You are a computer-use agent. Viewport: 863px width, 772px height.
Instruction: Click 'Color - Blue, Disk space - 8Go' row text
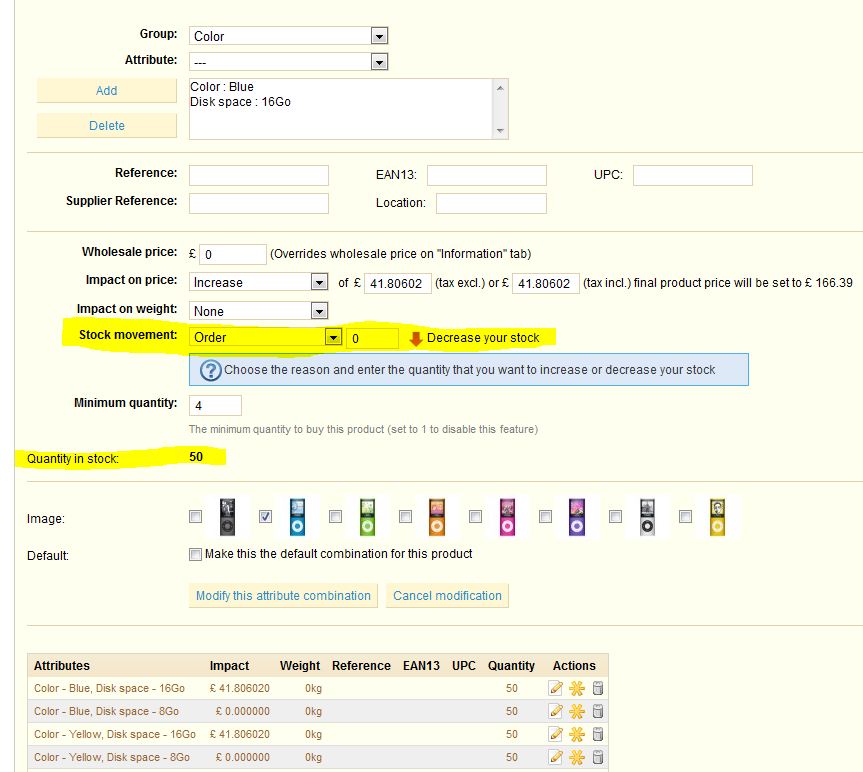[106, 711]
